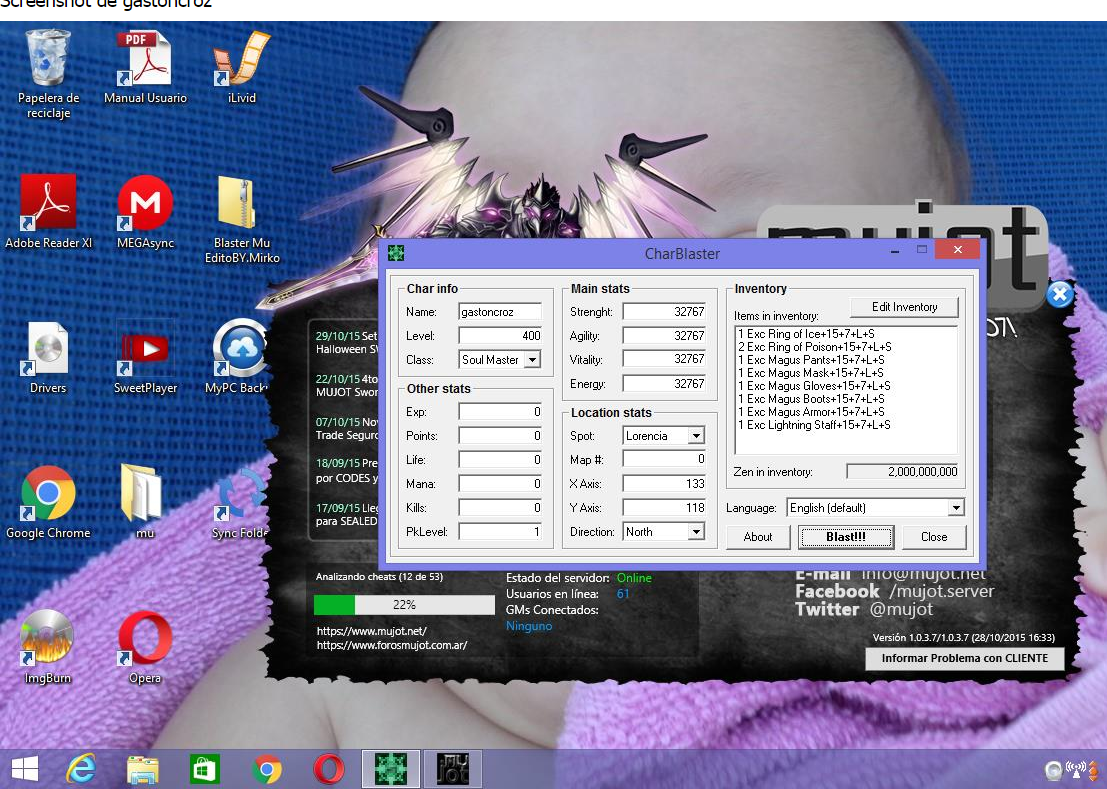Open Opera from the taskbar
This screenshot has width=1107, height=789.
(329, 769)
